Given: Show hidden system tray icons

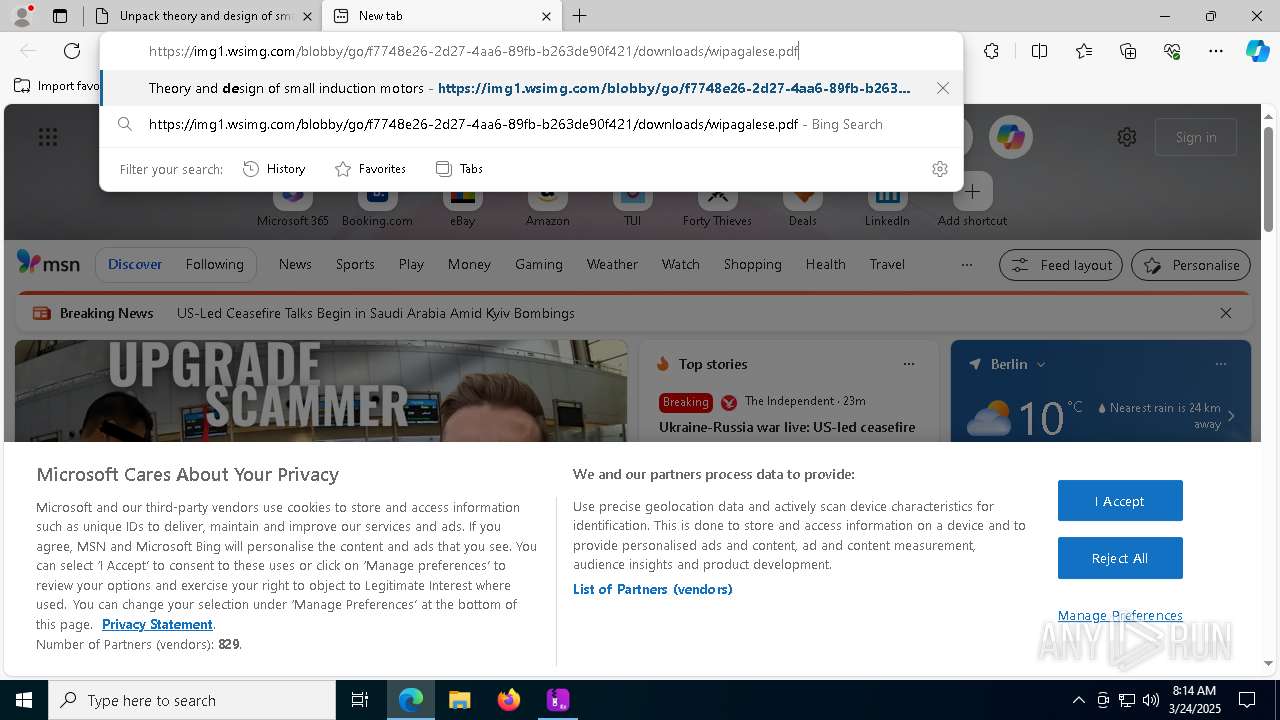Looking at the screenshot, I should pos(1078,700).
